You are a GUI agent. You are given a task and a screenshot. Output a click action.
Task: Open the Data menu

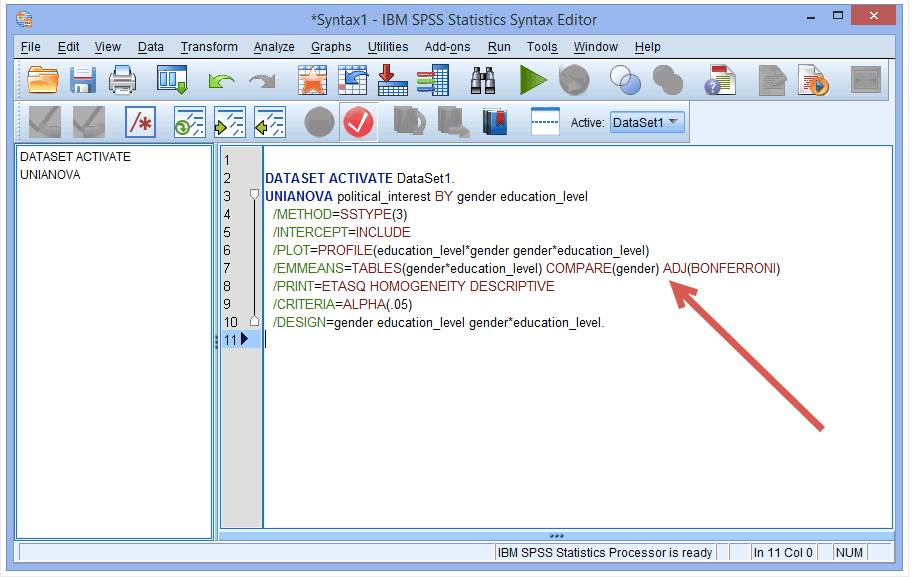[150, 47]
